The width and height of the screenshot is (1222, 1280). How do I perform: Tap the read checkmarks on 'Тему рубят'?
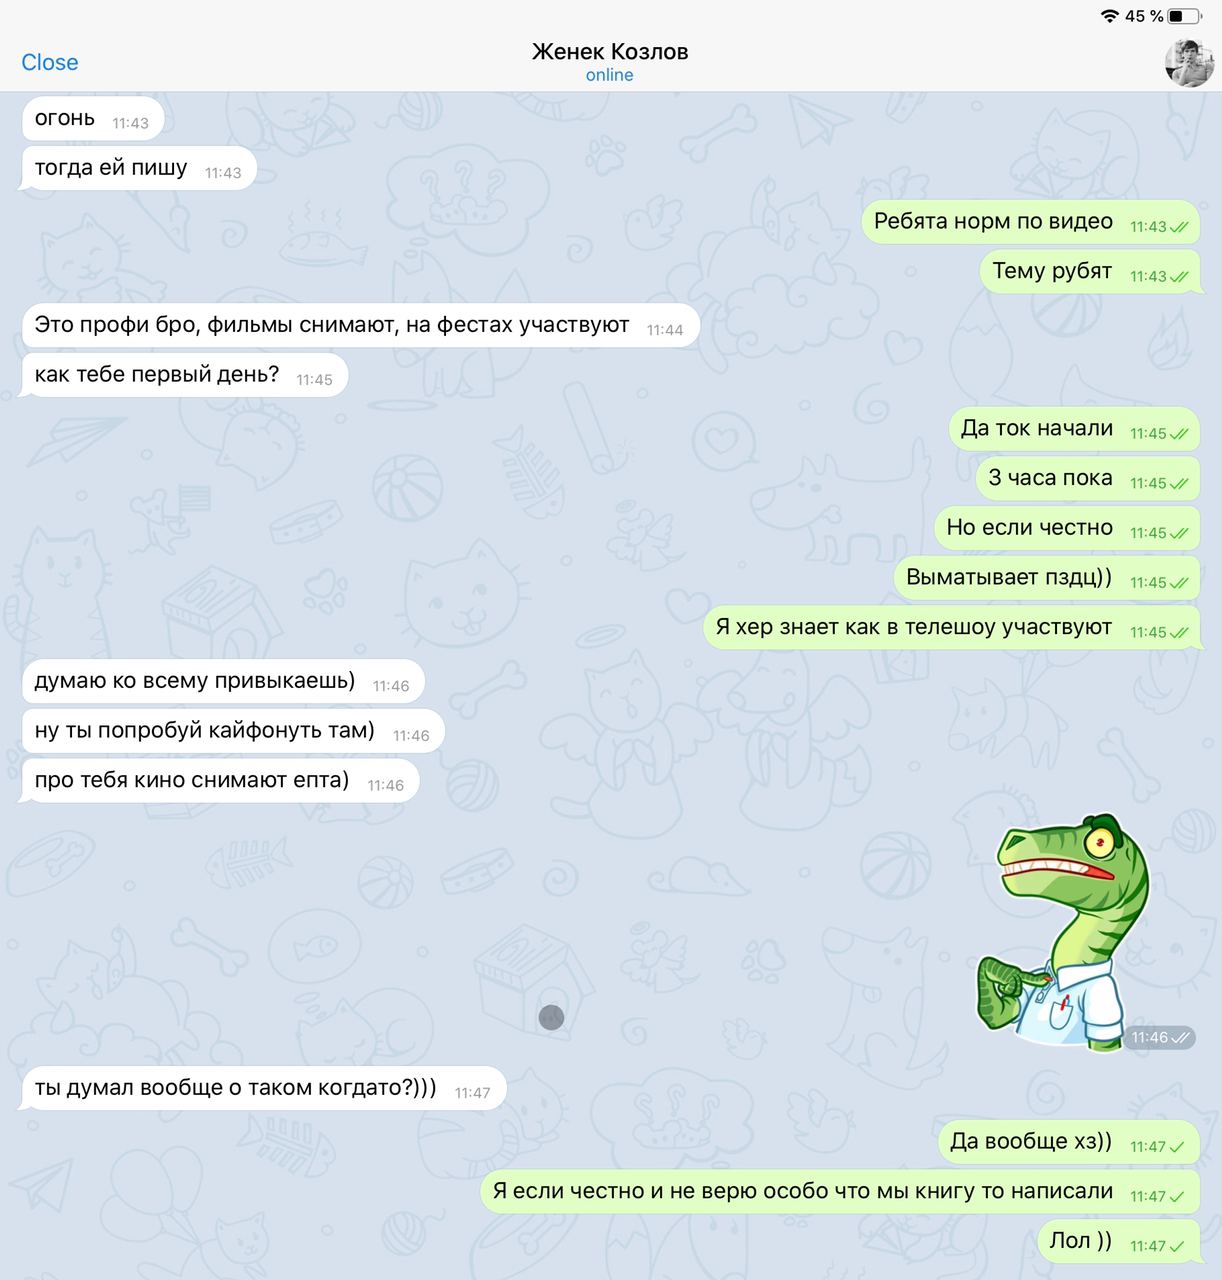(1179, 277)
